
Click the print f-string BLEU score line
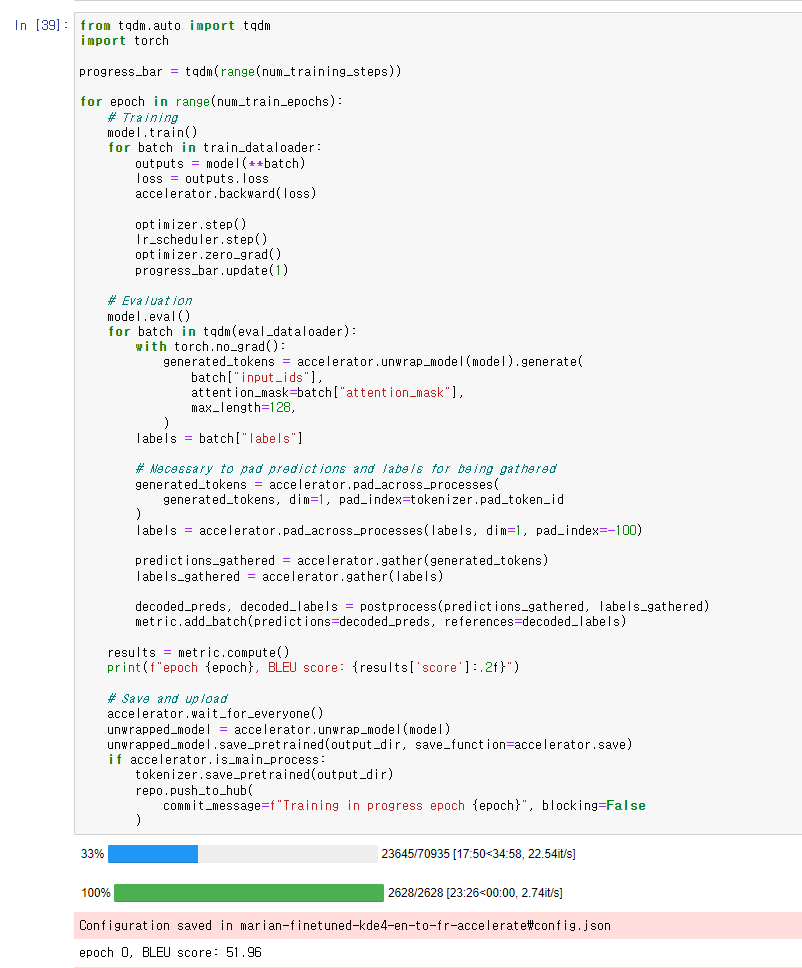[x=314, y=667]
